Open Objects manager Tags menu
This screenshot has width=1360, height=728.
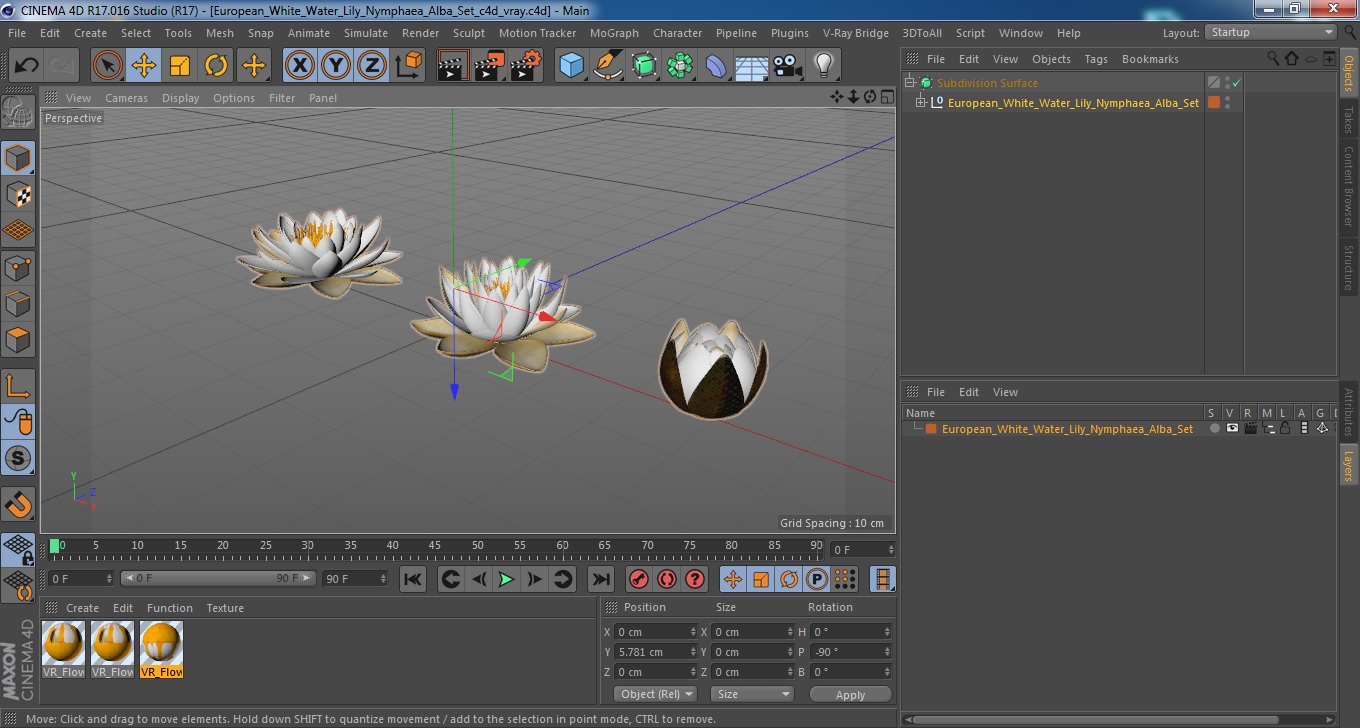click(1096, 59)
